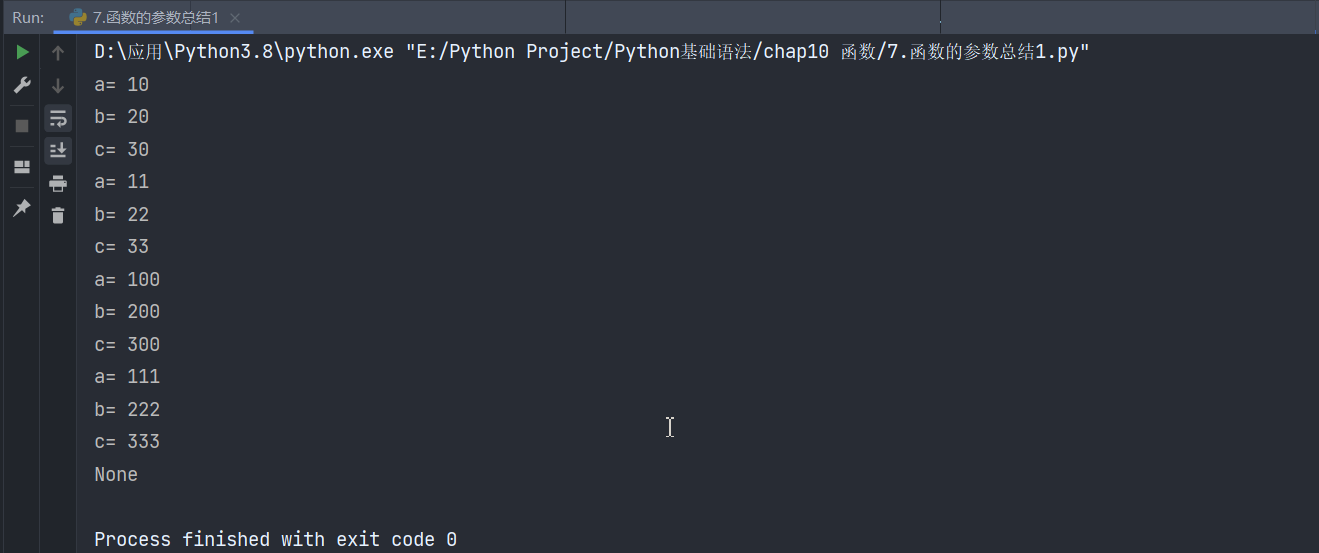Open run configuration via the wrench icon
Viewport: 1319px width, 553px height.
point(22,86)
